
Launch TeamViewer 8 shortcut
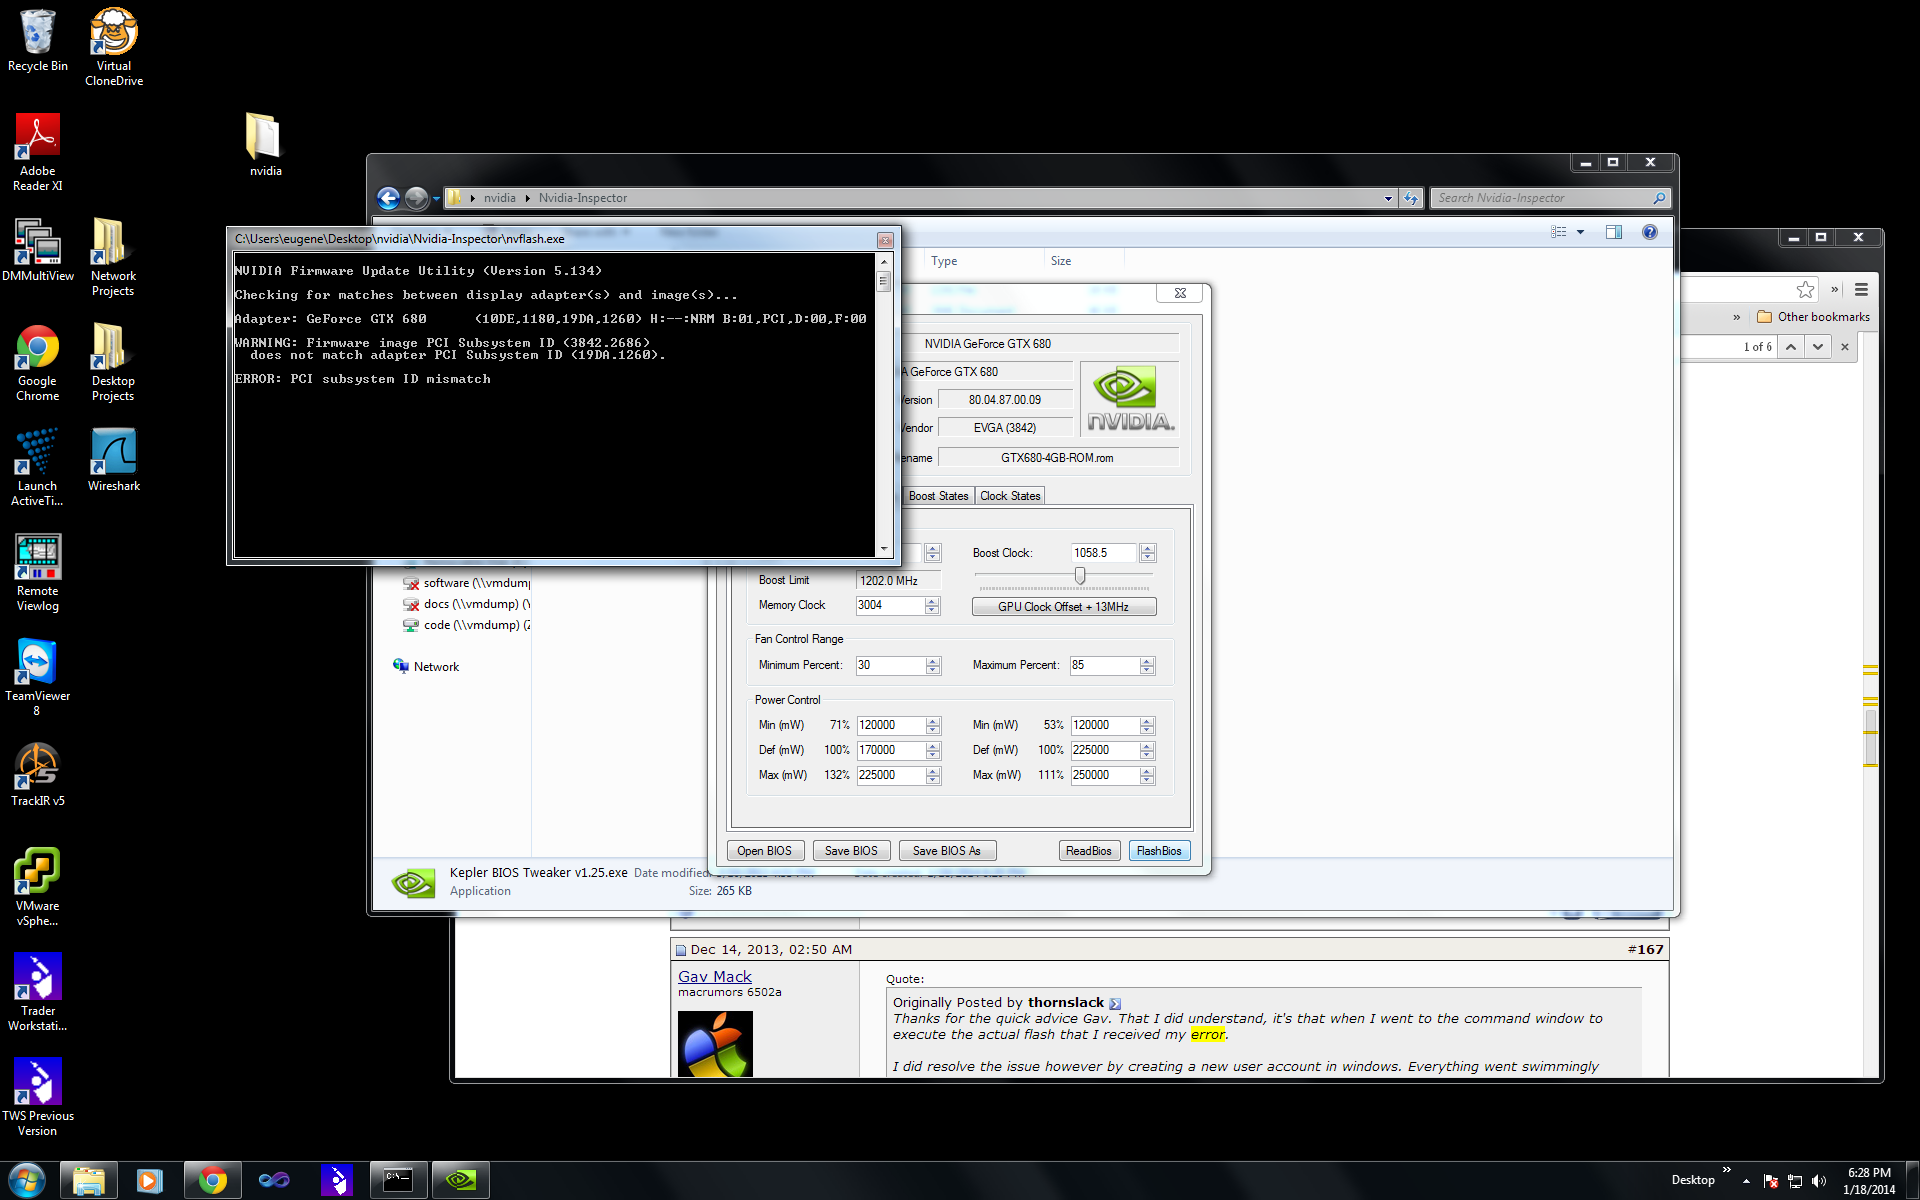pyautogui.click(x=38, y=677)
